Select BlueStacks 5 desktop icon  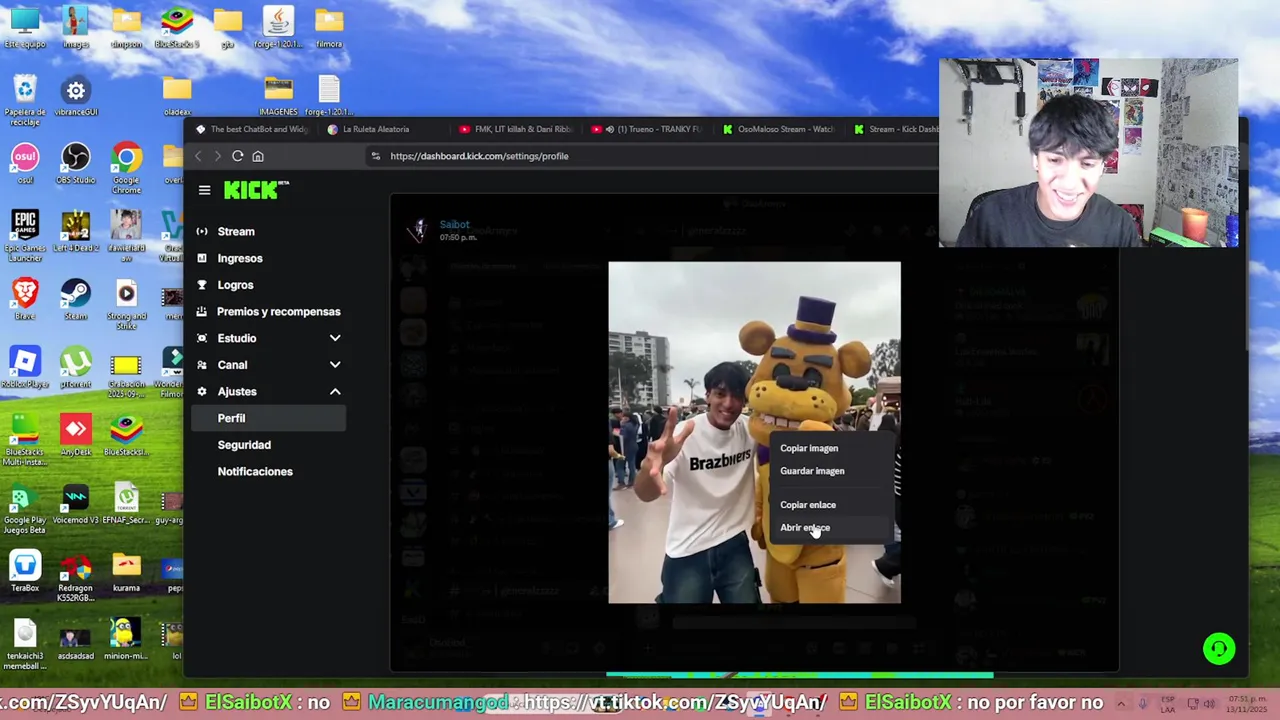(177, 28)
